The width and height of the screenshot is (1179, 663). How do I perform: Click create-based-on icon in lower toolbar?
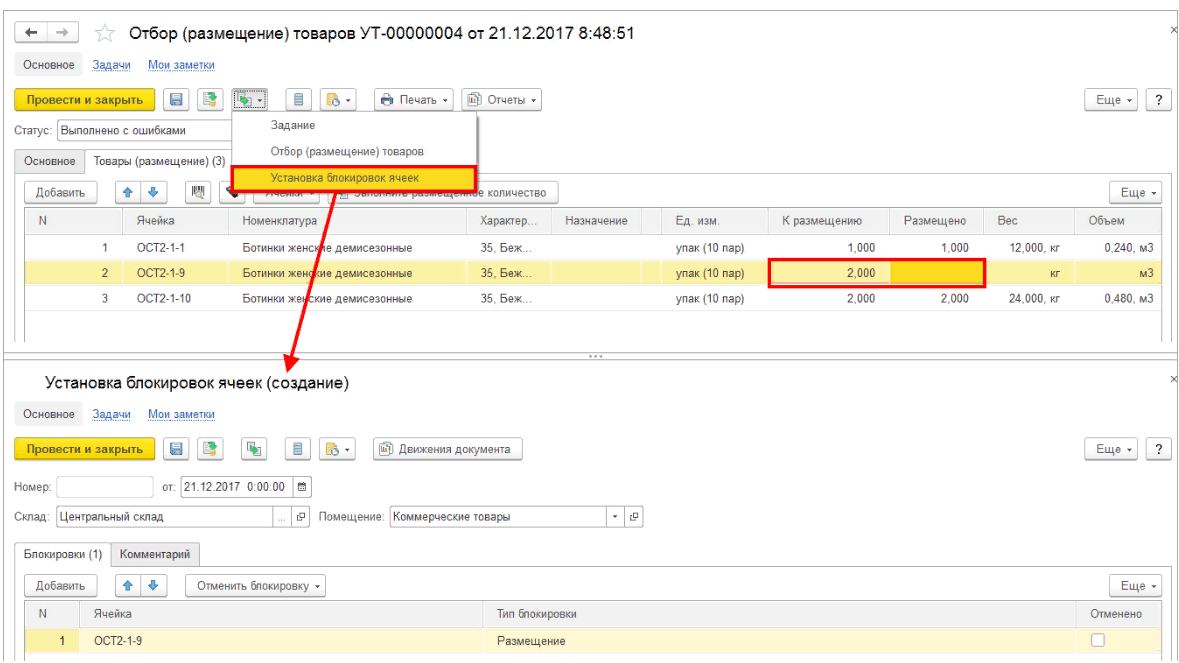pos(253,450)
